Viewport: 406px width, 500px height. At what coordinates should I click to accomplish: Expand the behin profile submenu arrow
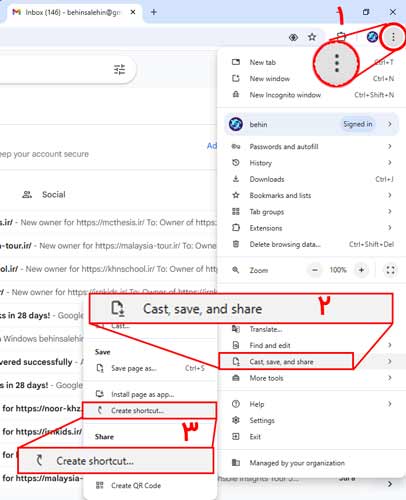[x=390, y=124]
